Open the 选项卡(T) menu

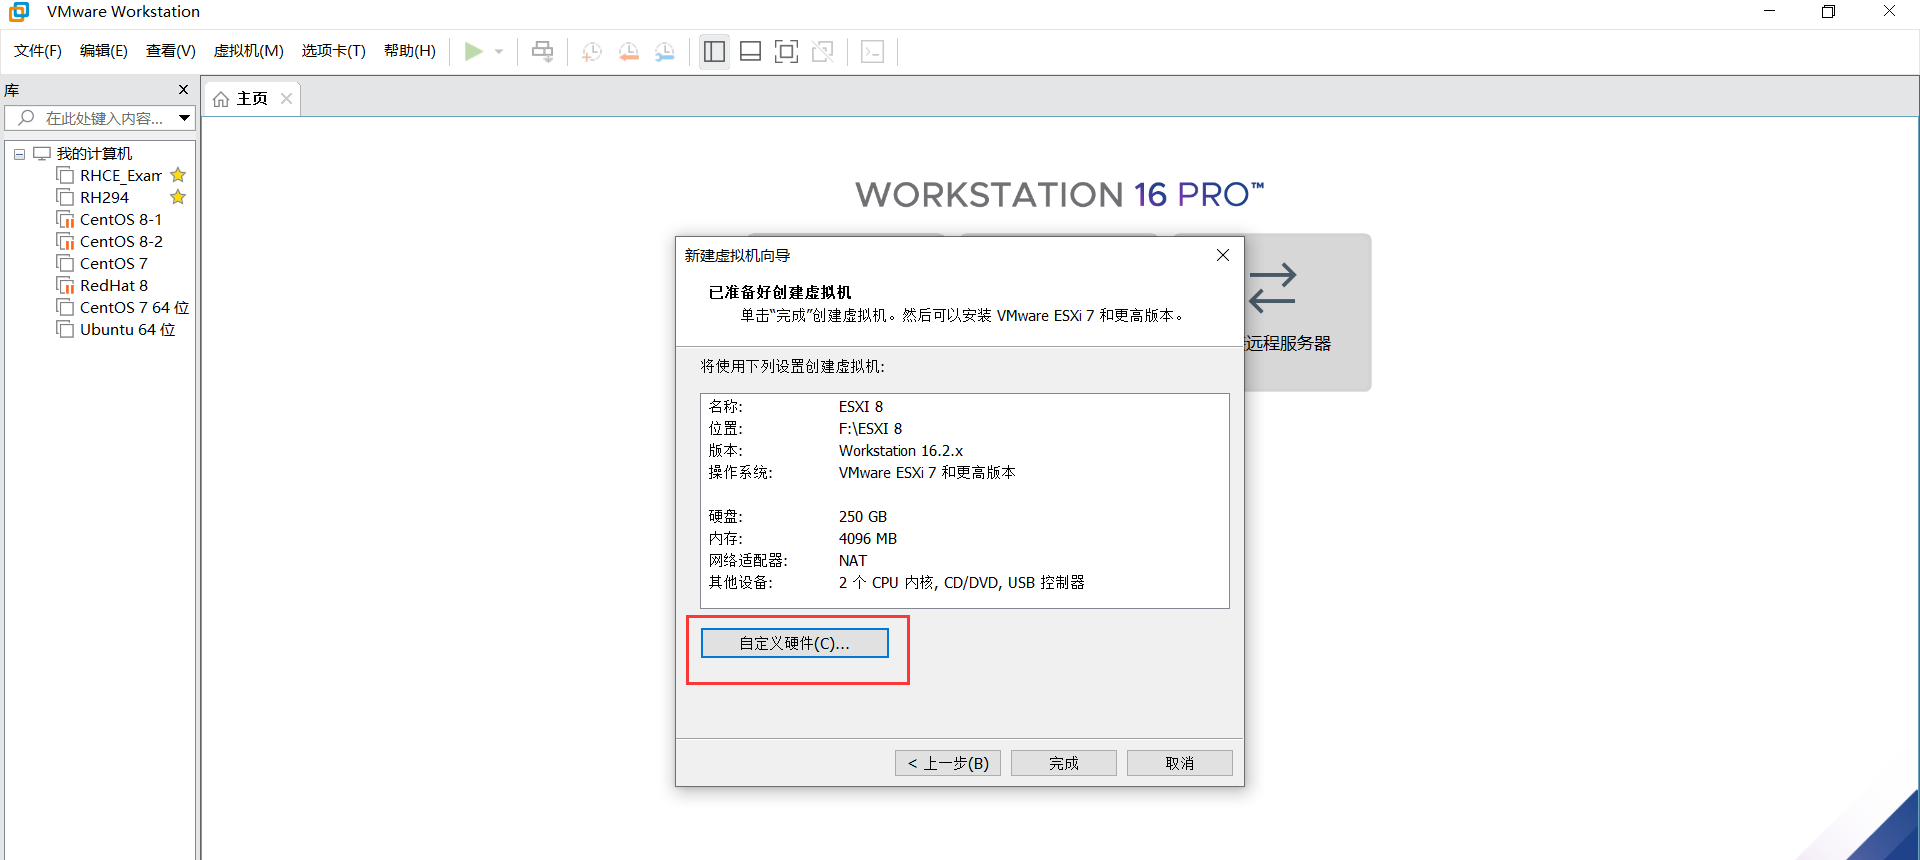334,51
